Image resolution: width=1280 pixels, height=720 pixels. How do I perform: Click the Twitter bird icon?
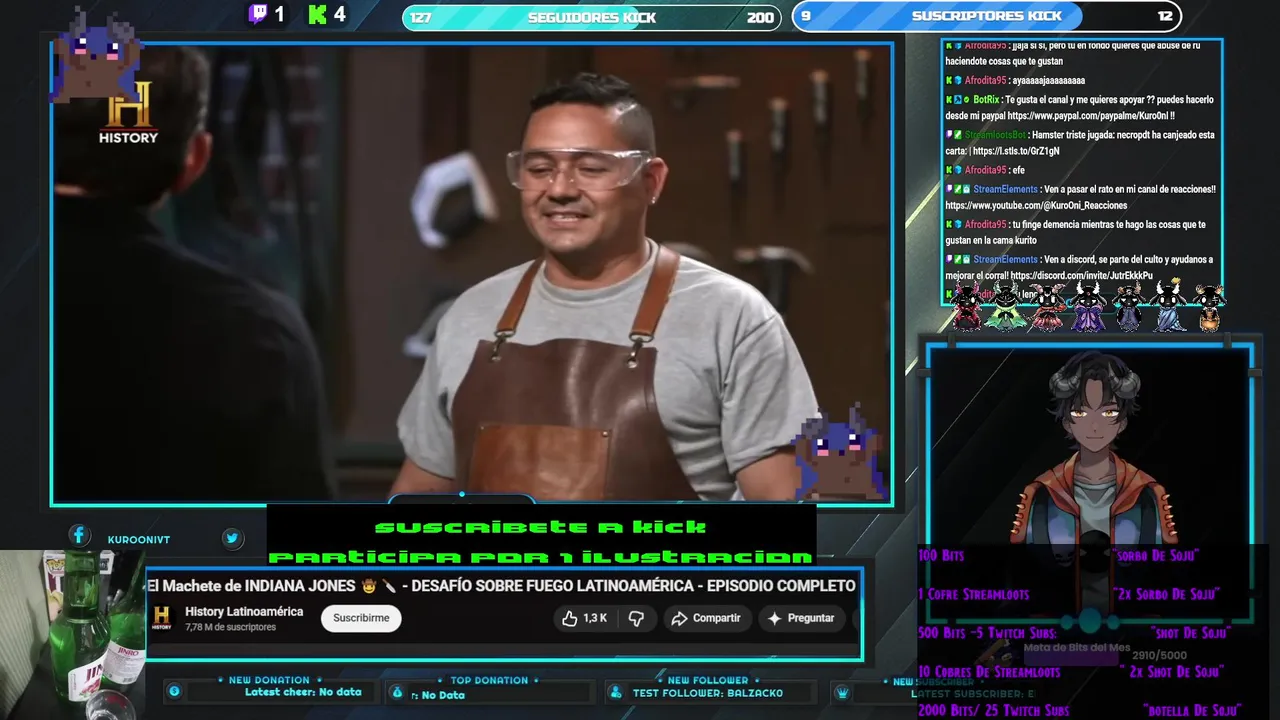point(232,538)
